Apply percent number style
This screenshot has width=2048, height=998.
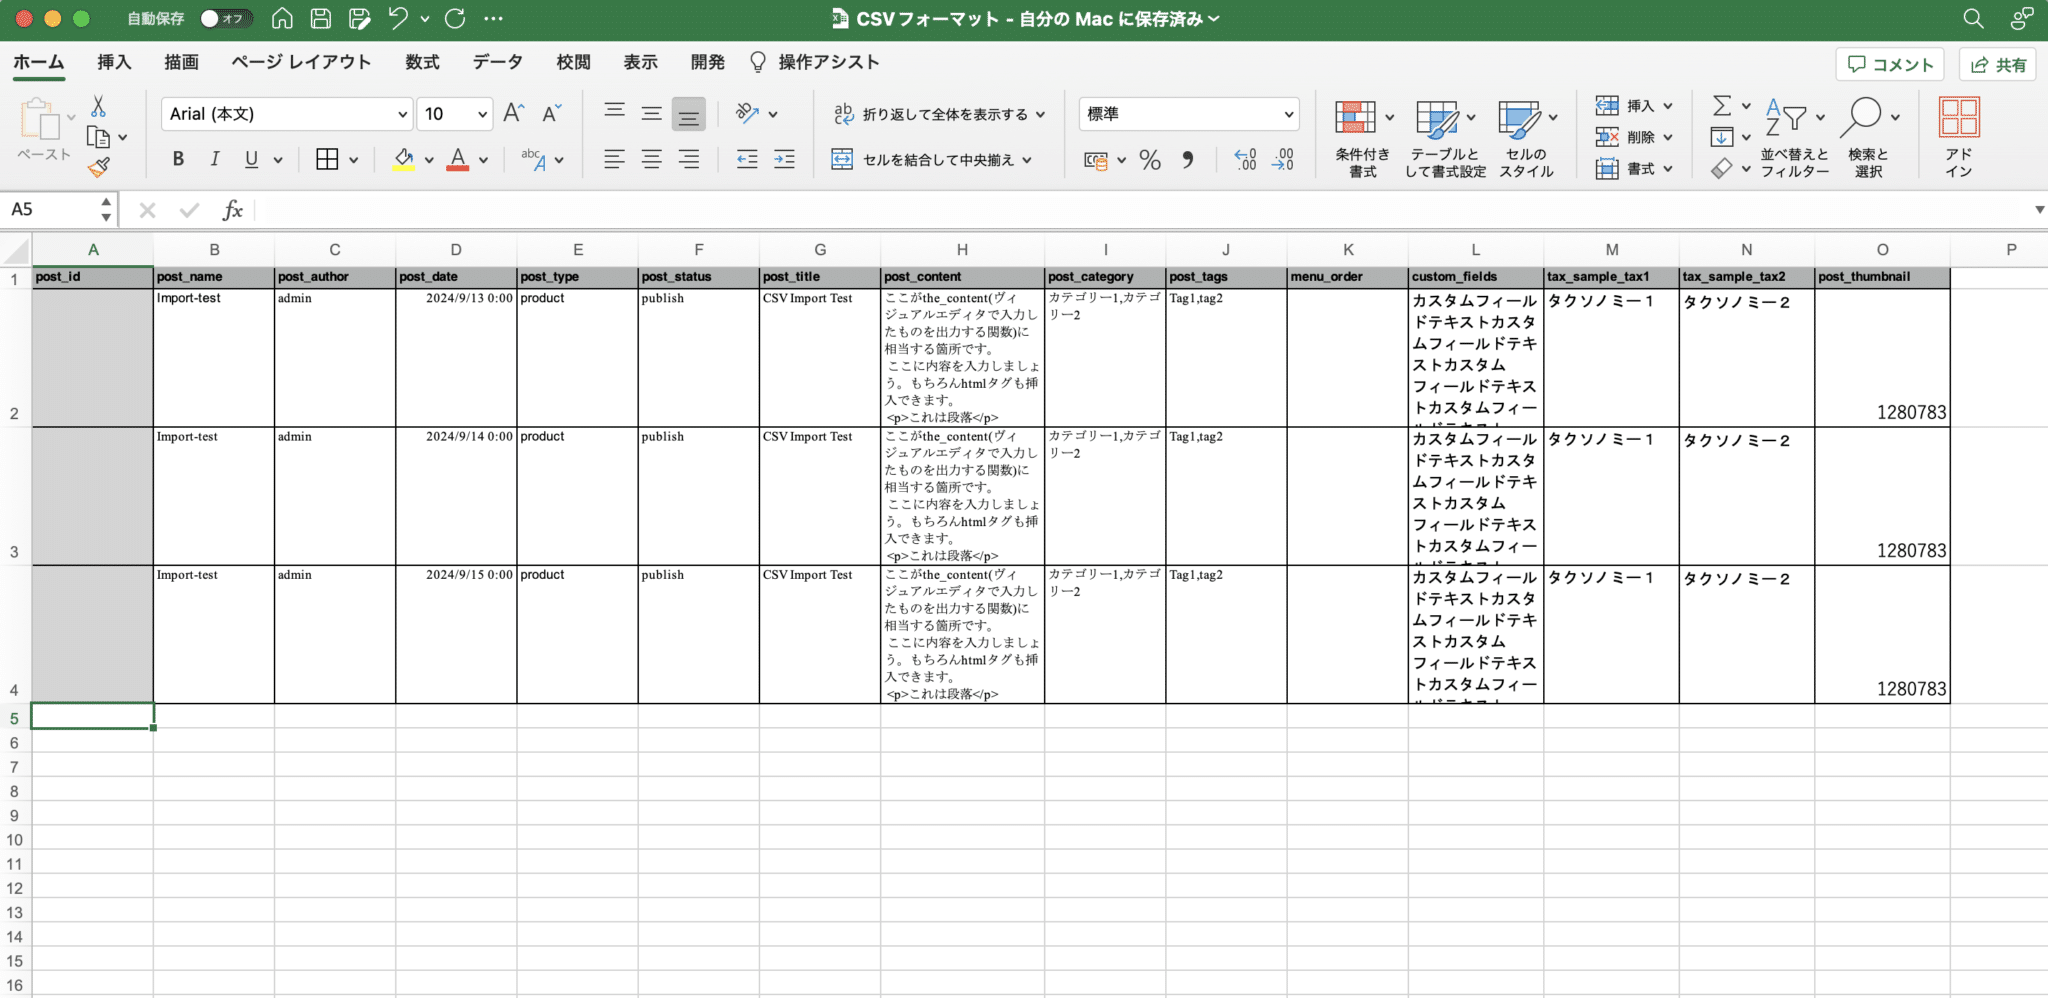[1151, 159]
